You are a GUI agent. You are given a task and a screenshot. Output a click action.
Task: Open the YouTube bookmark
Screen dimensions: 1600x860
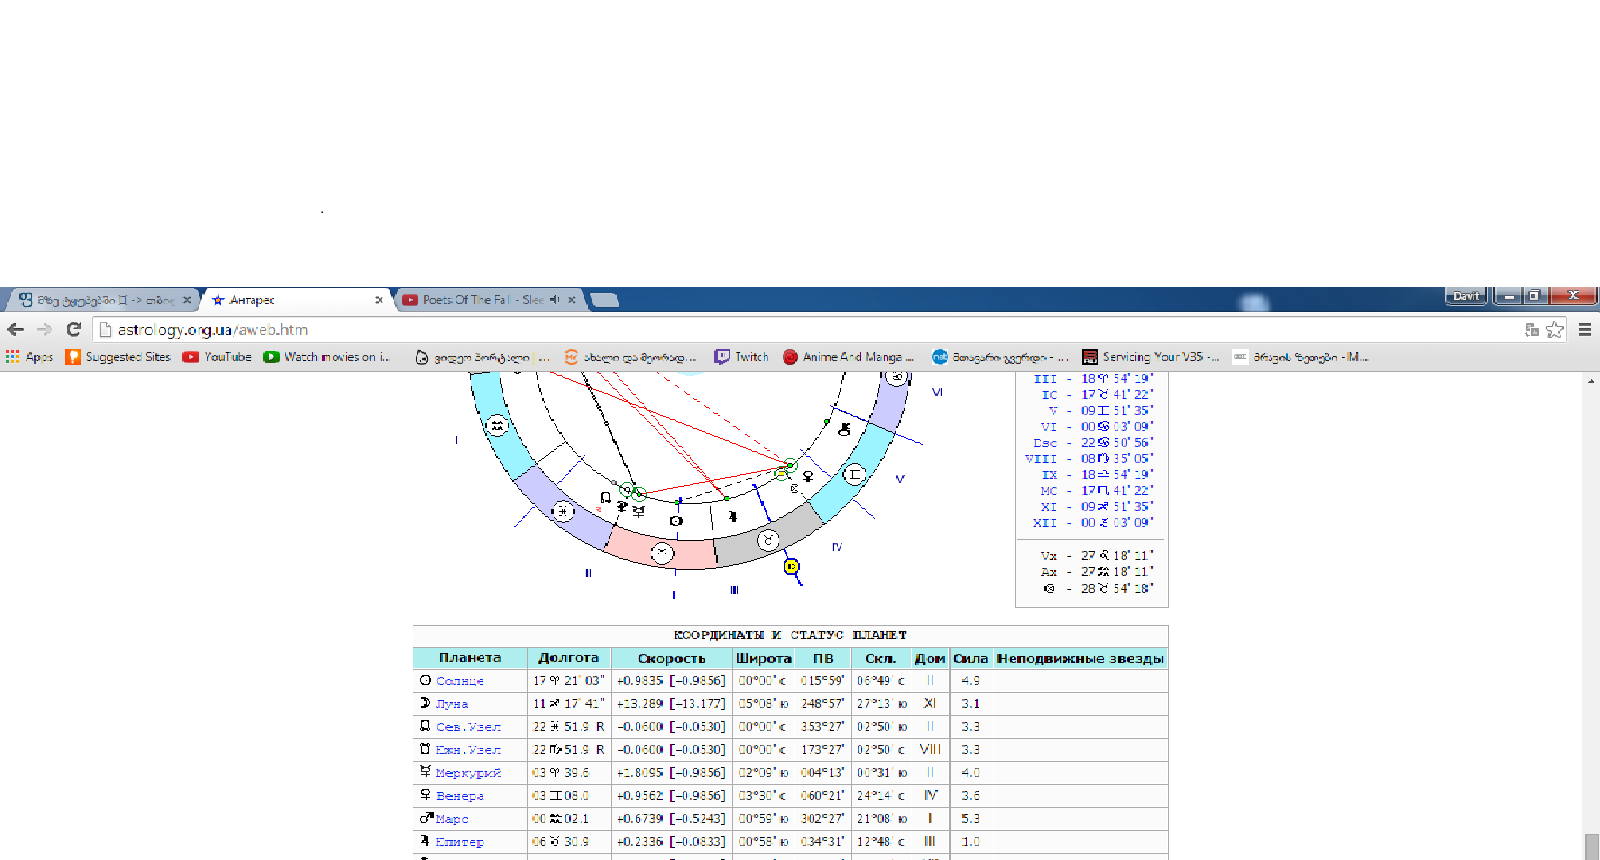(217, 357)
